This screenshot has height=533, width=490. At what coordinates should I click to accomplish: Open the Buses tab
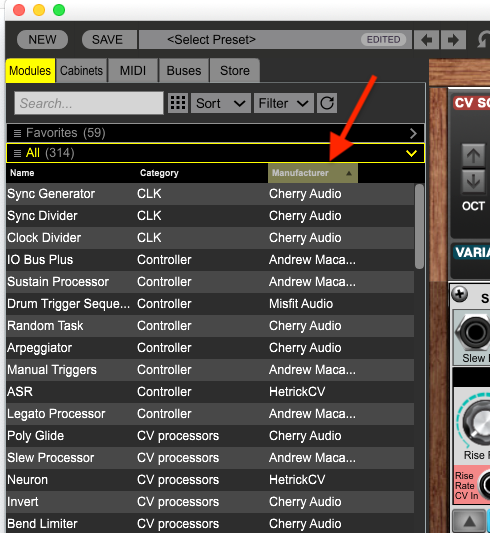coord(184,71)
